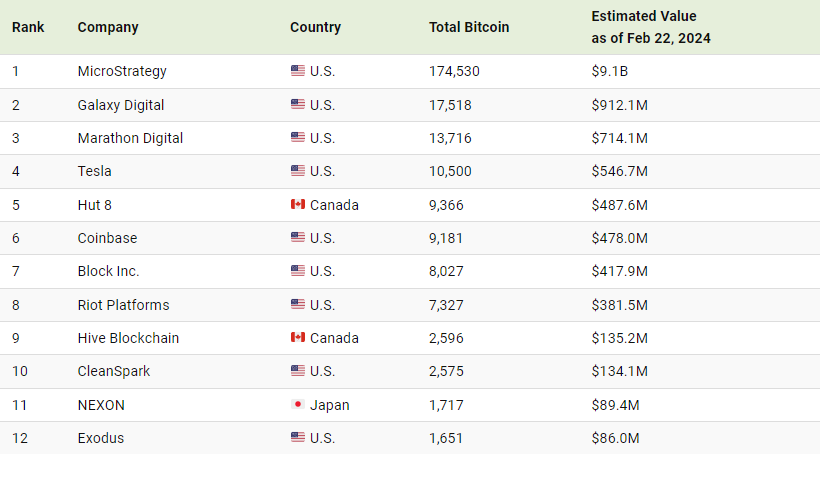Viewport: 822px width, 489px height.
Task: Click the Japan flag in NEXON row
Action: (x=297, y=405)
